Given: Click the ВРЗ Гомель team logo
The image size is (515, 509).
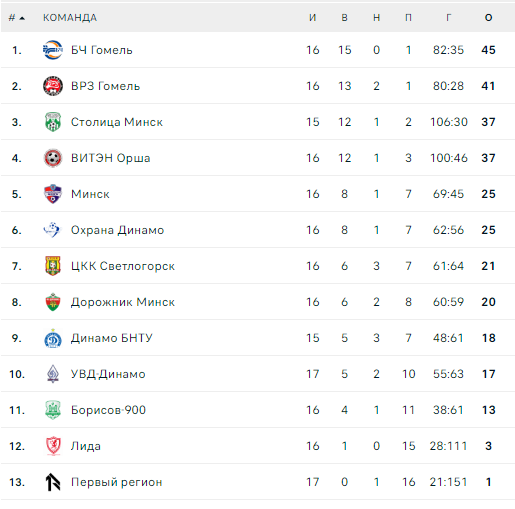Looking at the screenshot, I should pos(53,86).
